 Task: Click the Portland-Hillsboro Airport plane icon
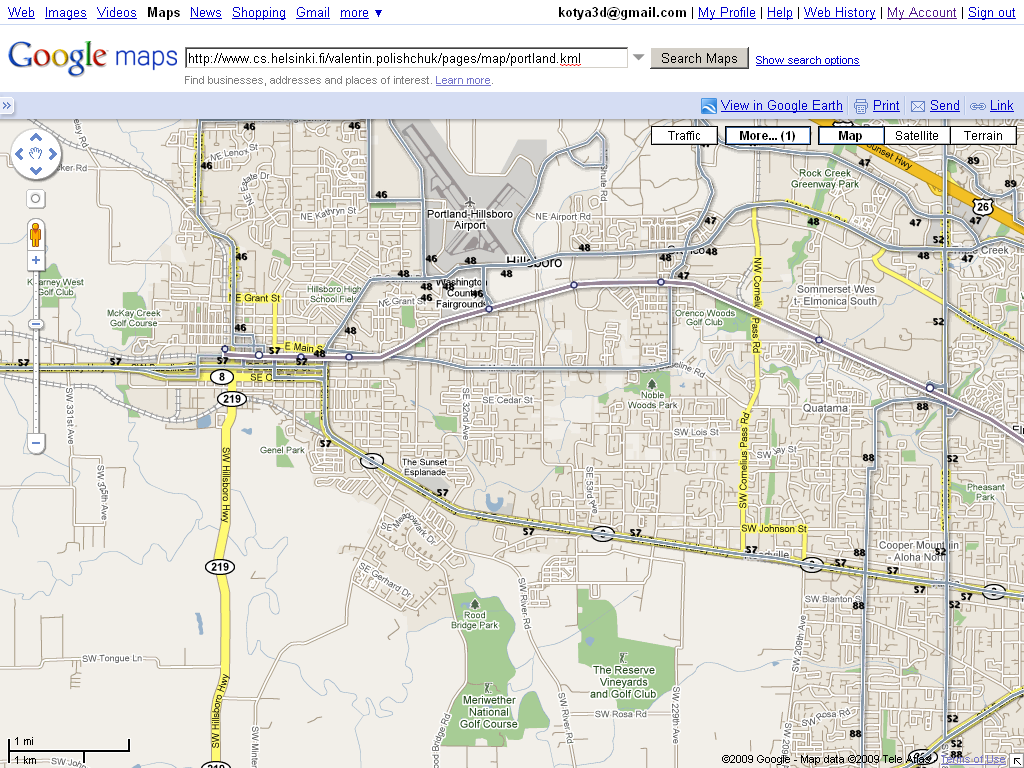pos(470,202)
